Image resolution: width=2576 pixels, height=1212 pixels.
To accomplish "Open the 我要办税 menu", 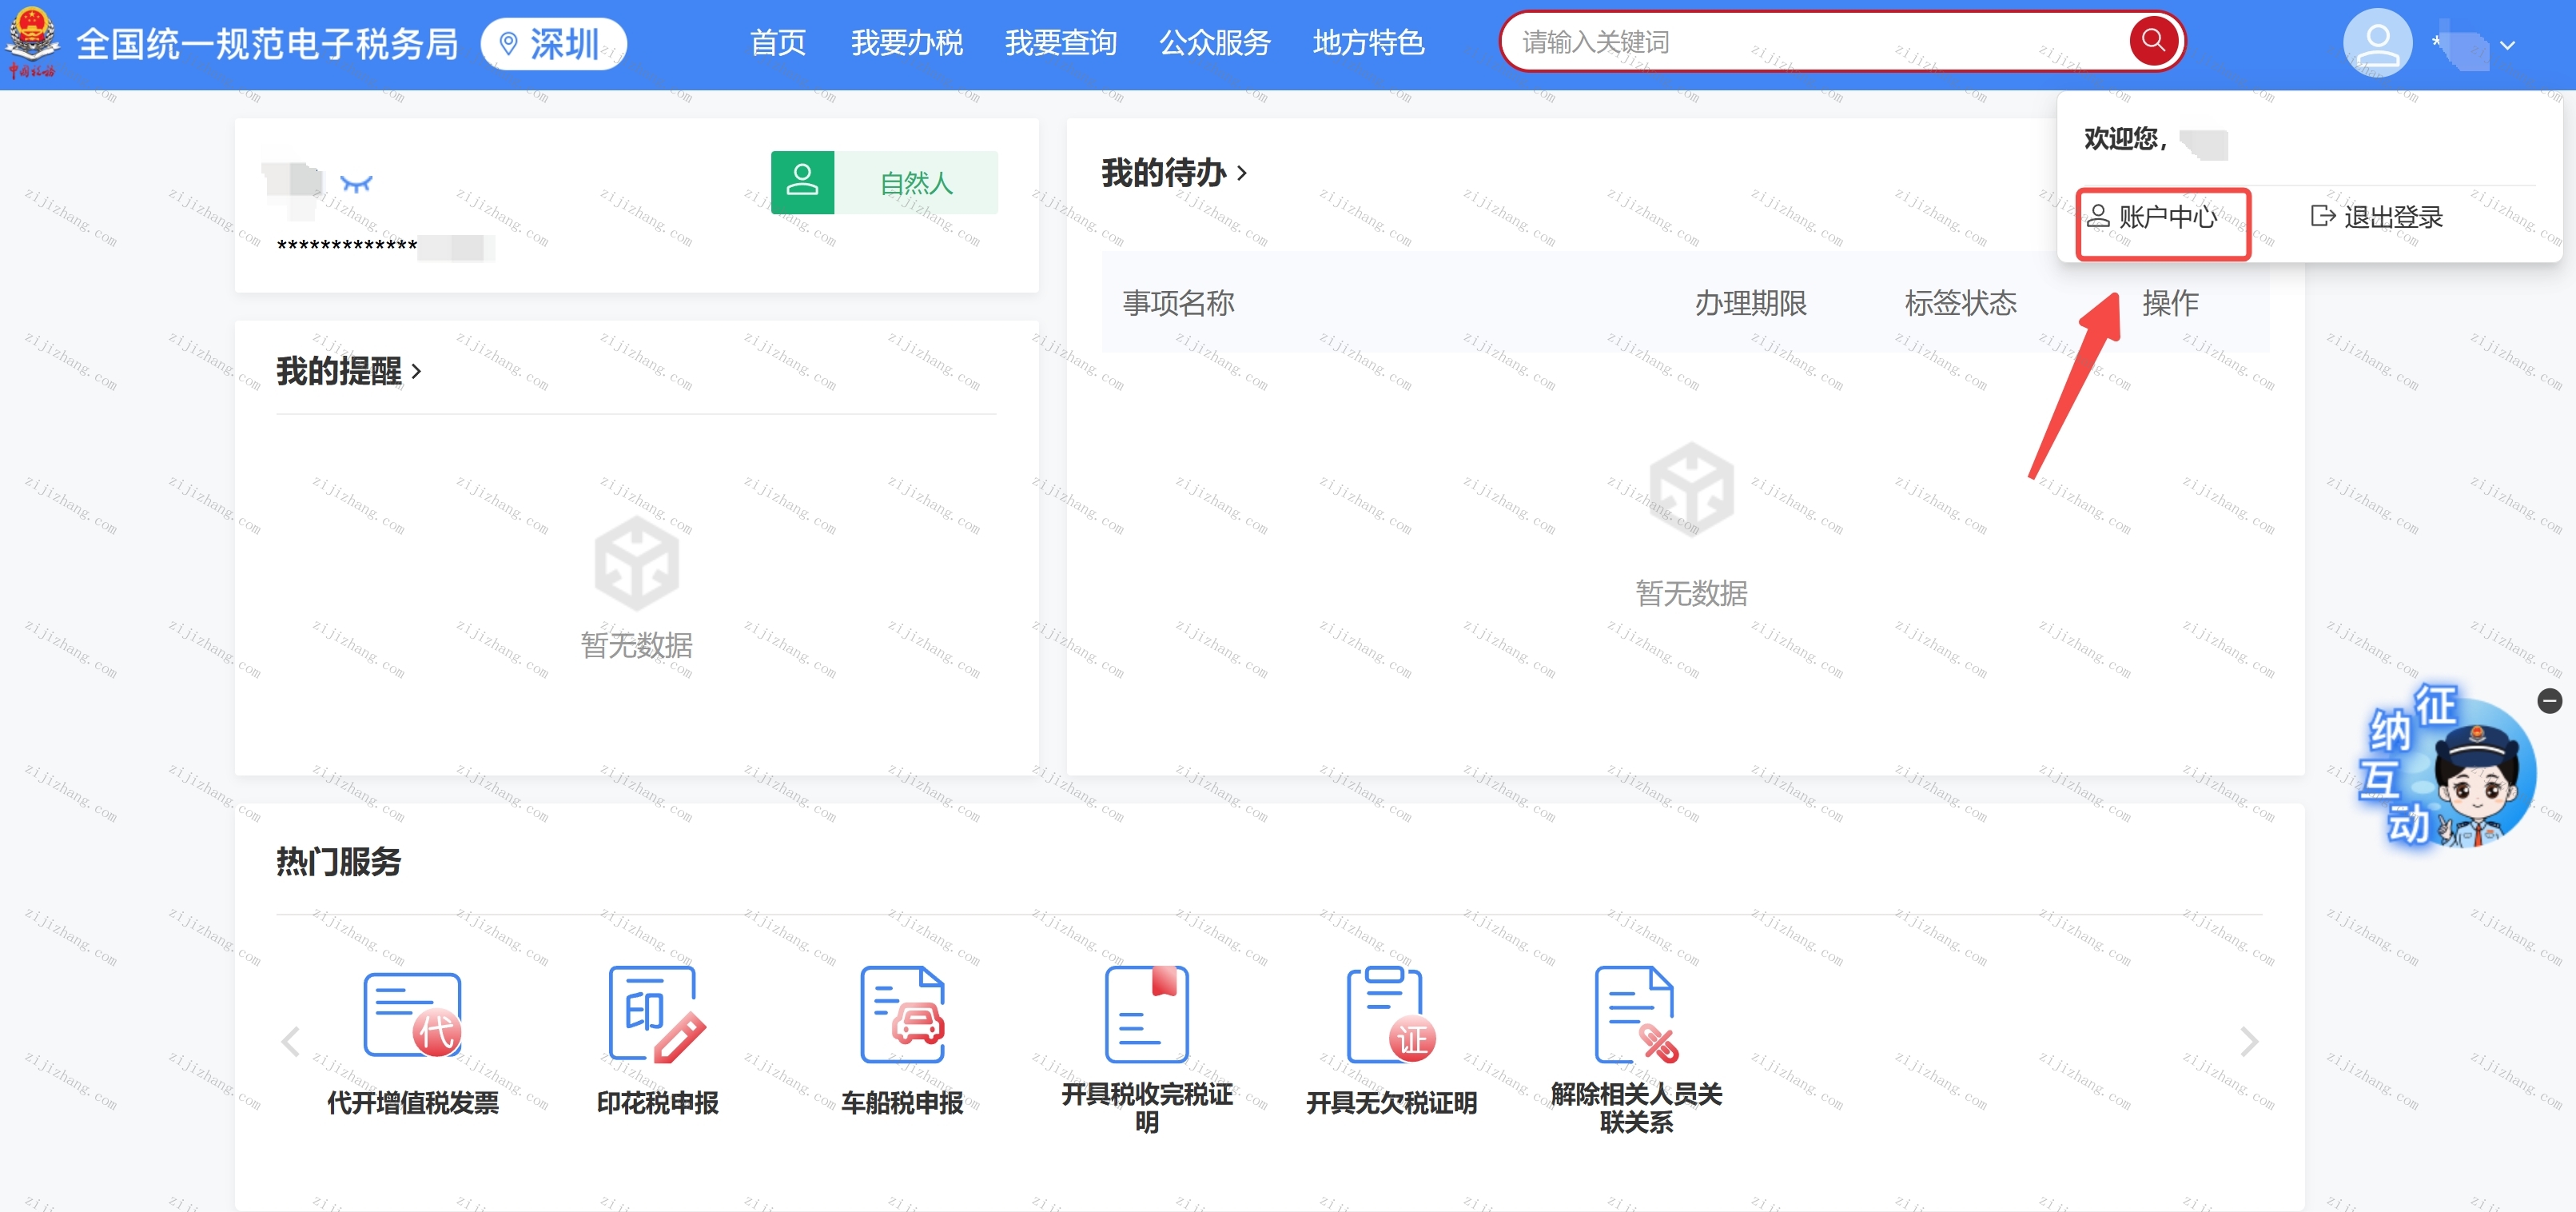I will (906, 43).
